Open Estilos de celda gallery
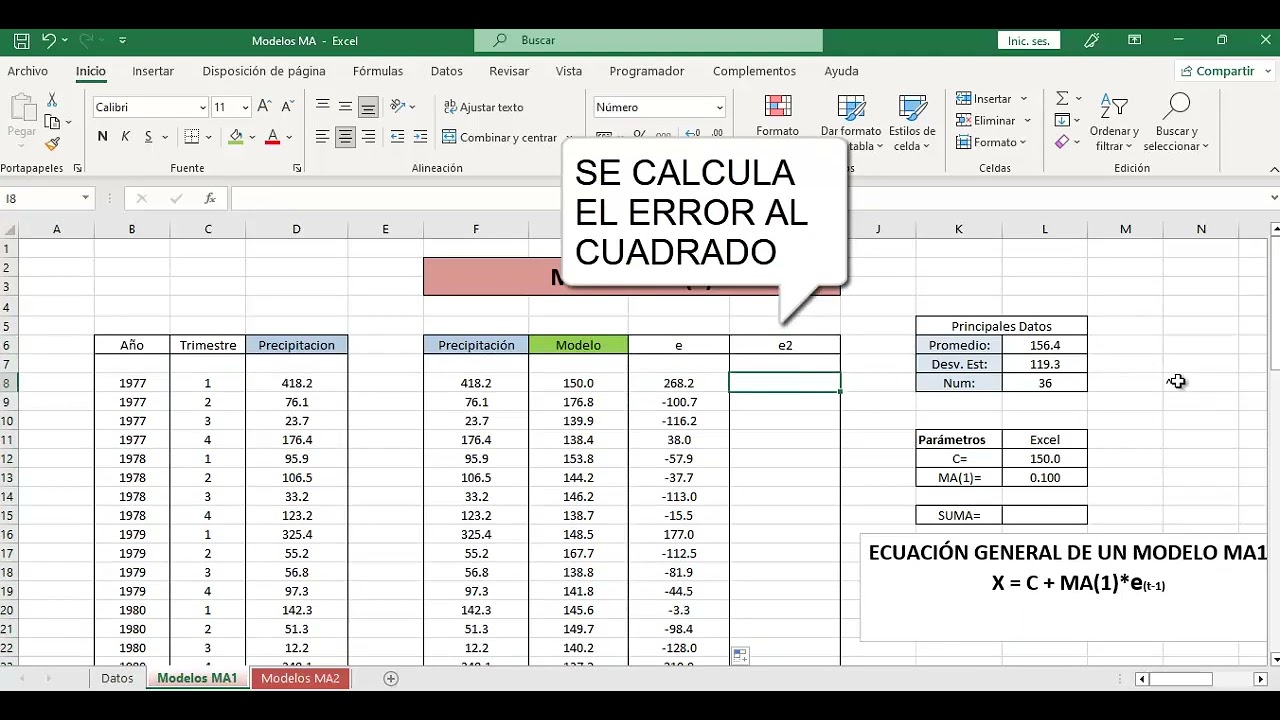Viewport: 1280px width, 720px height. tap(912, 124)
